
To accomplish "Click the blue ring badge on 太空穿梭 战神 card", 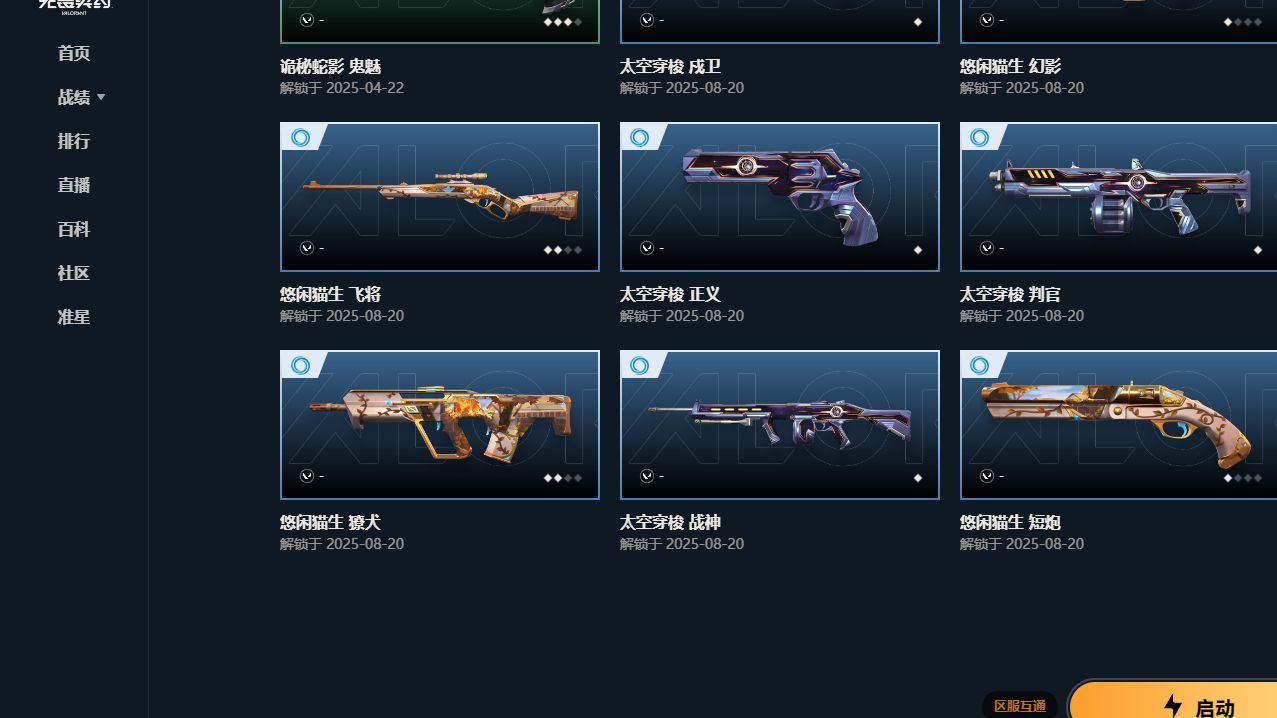I will click(640, 366).
